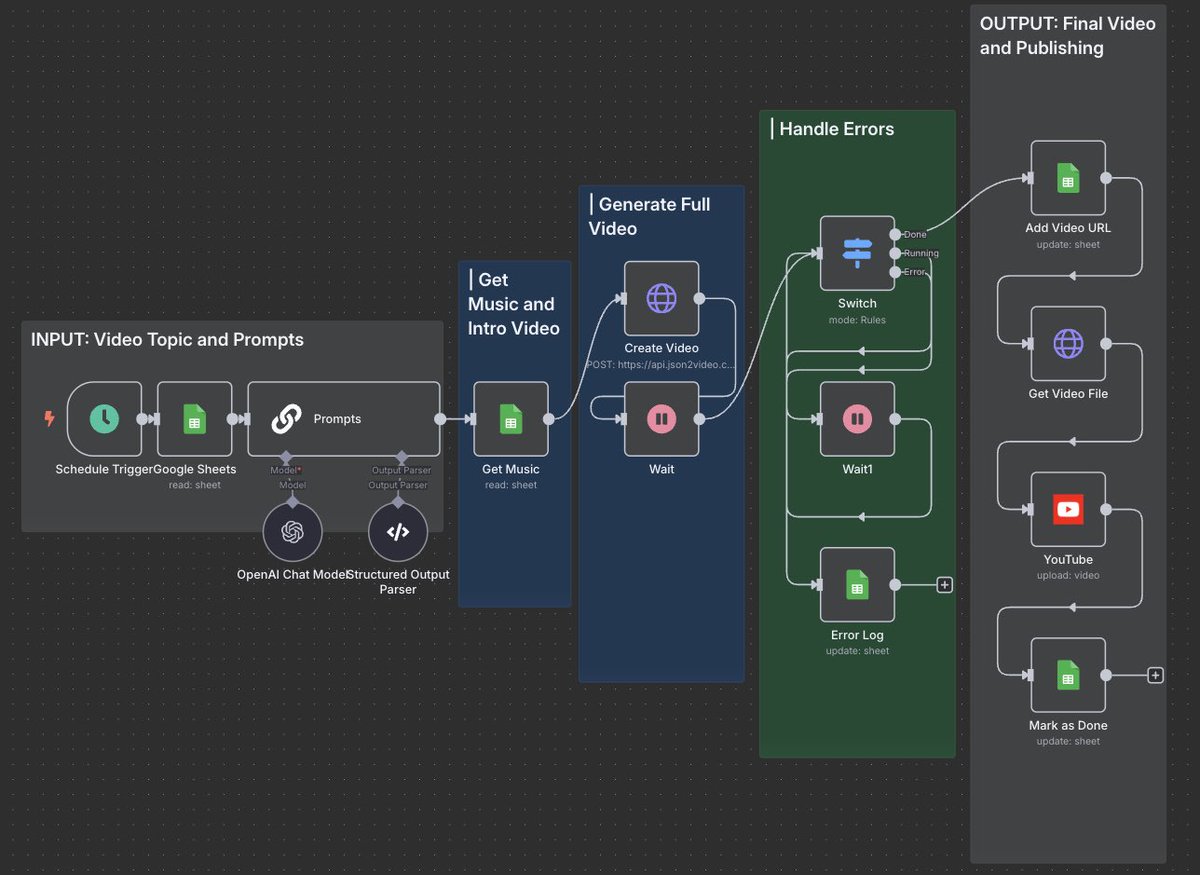This screenshot has width=1200, height=875.
Task: Open the Google Sheets read node
Action: [x=194, y=419]
